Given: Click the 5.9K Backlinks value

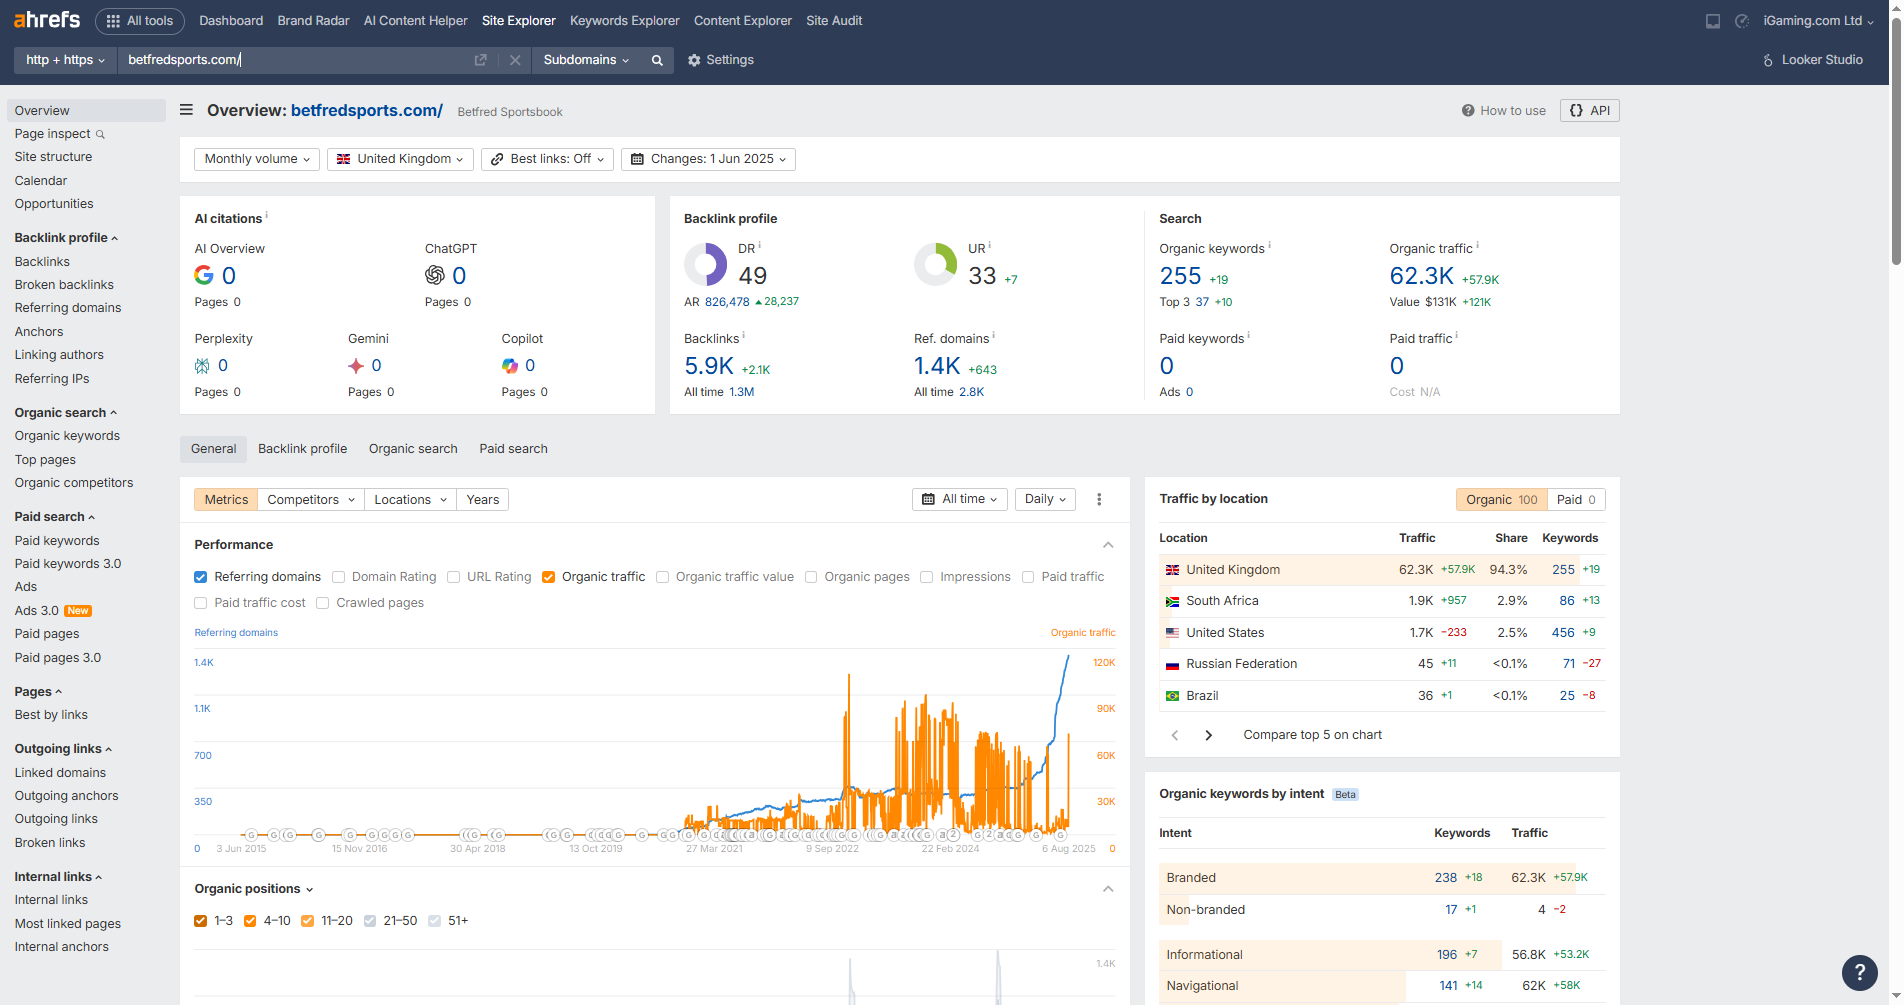Looking at the screenshot, I should [x=709, y=366].
